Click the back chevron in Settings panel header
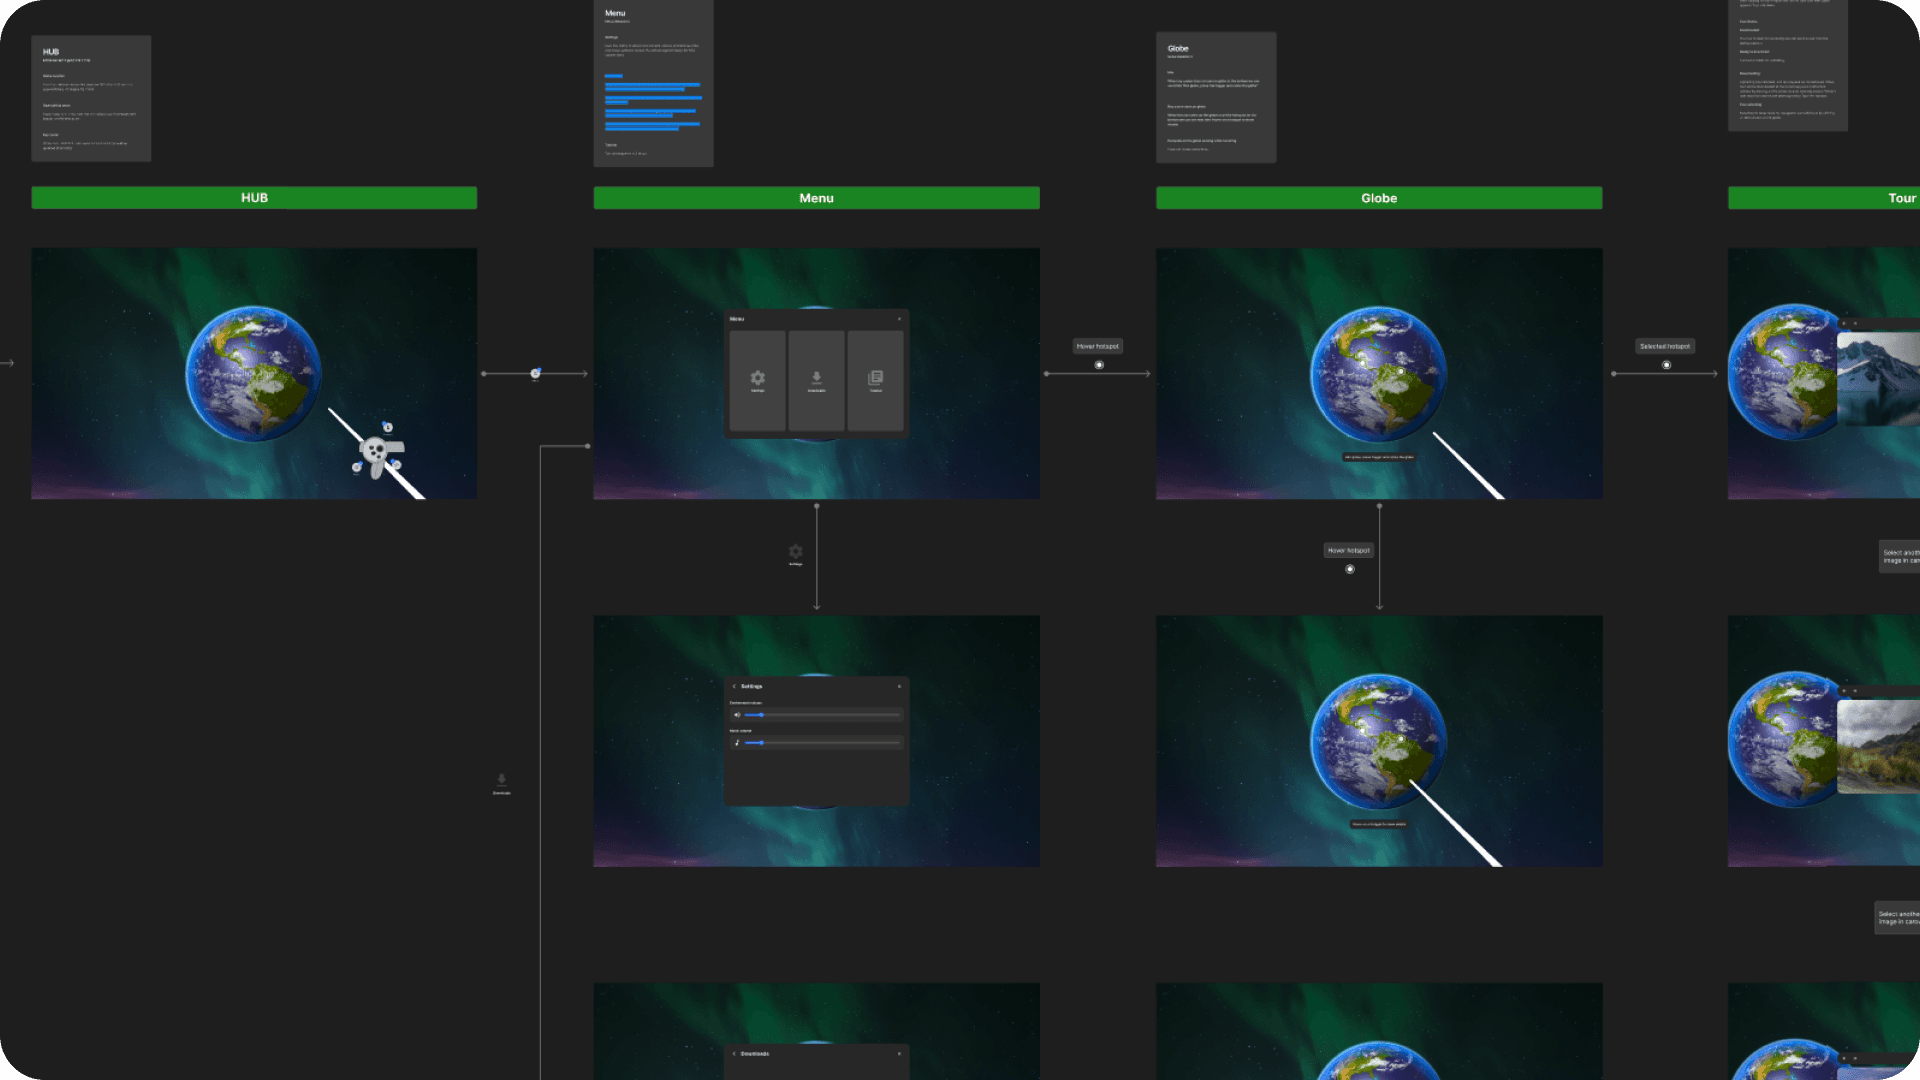Image resolution: width=1920 pixels, height=1080 pixels. [x=734, y=687]
